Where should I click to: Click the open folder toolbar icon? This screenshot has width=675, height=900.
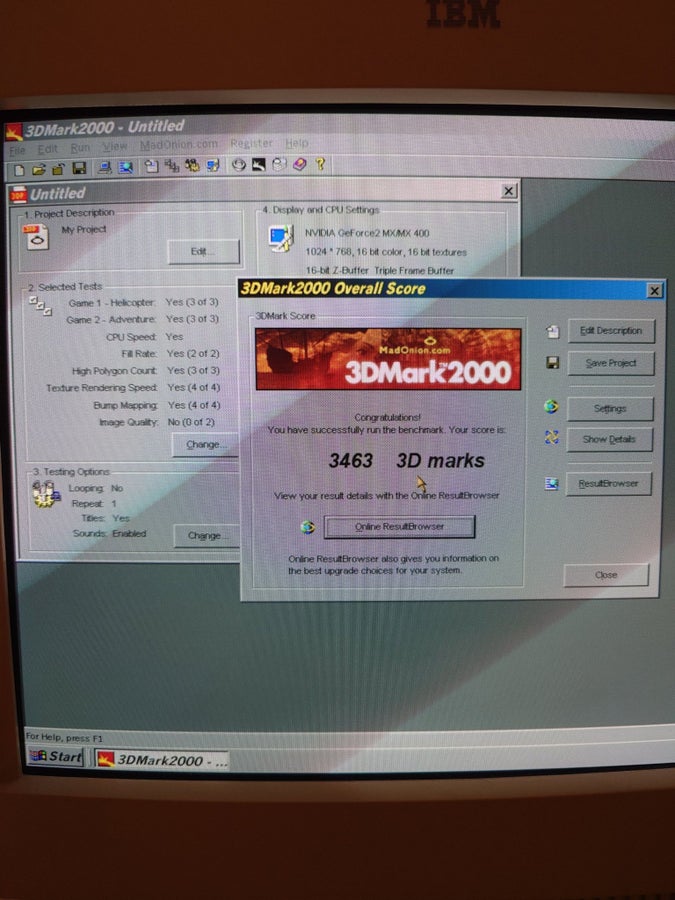39,169
